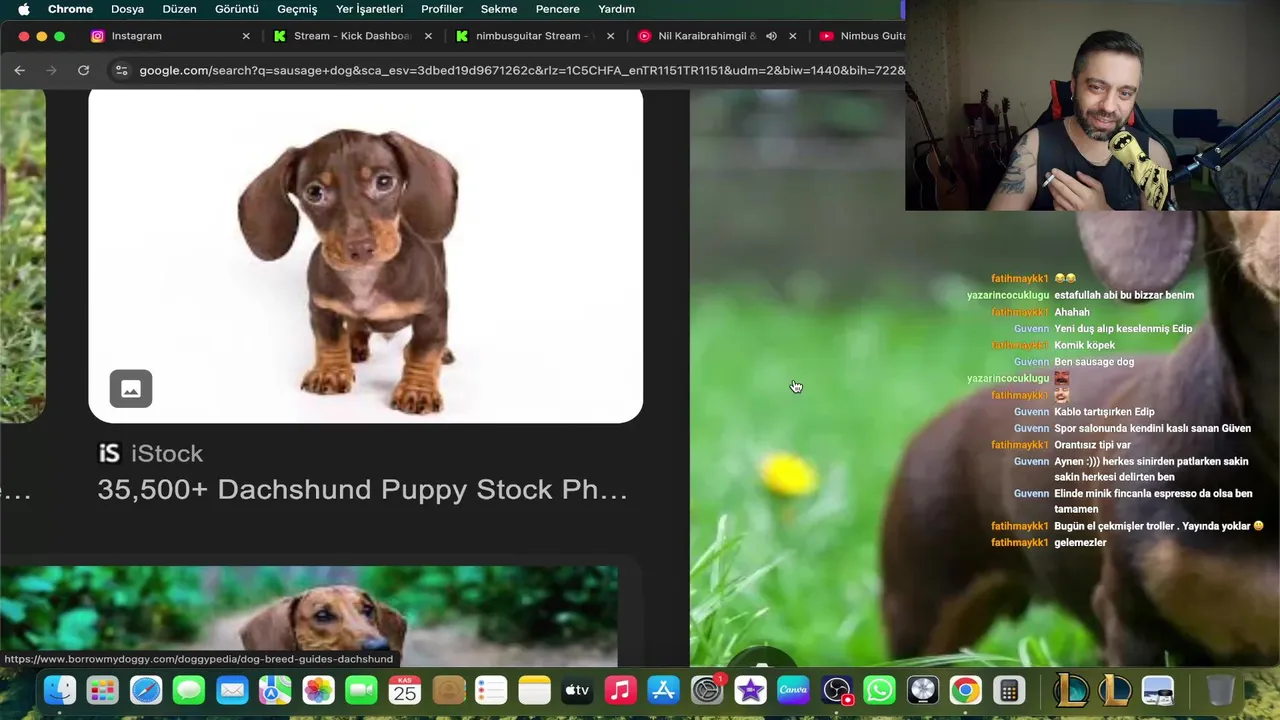Go back to the previous page
1280x720 pixels.
[x=20, y=70]
